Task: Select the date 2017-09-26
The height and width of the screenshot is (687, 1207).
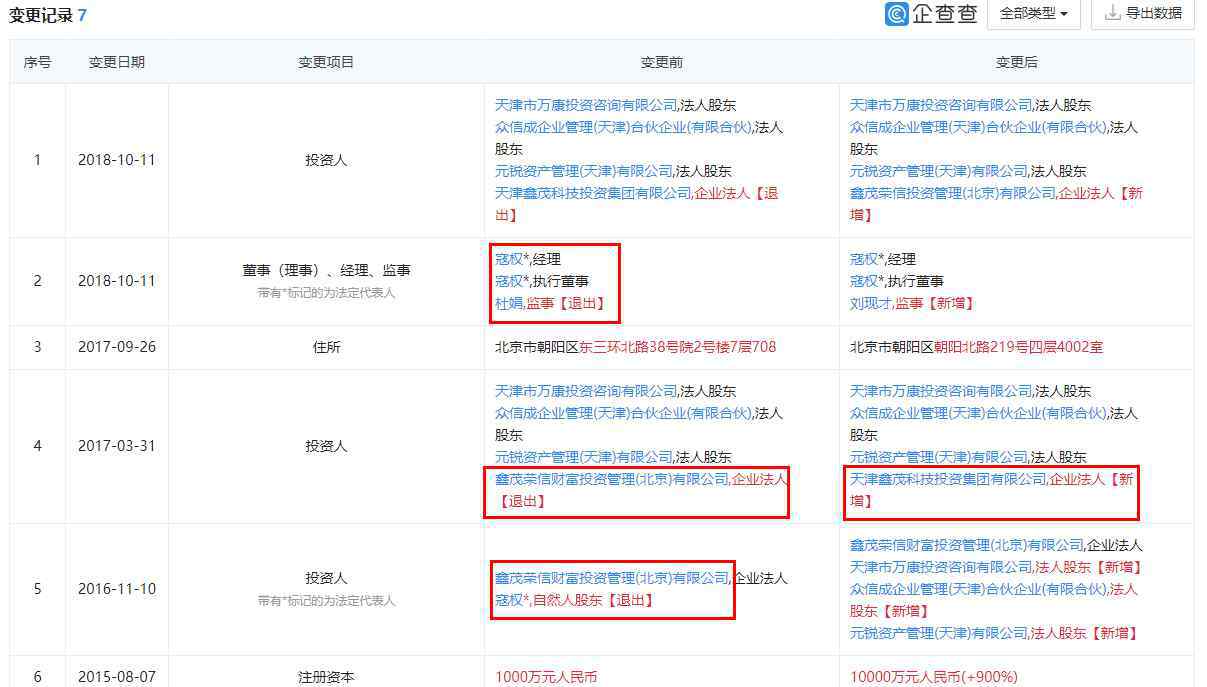Action: click(x=117, y=347)
